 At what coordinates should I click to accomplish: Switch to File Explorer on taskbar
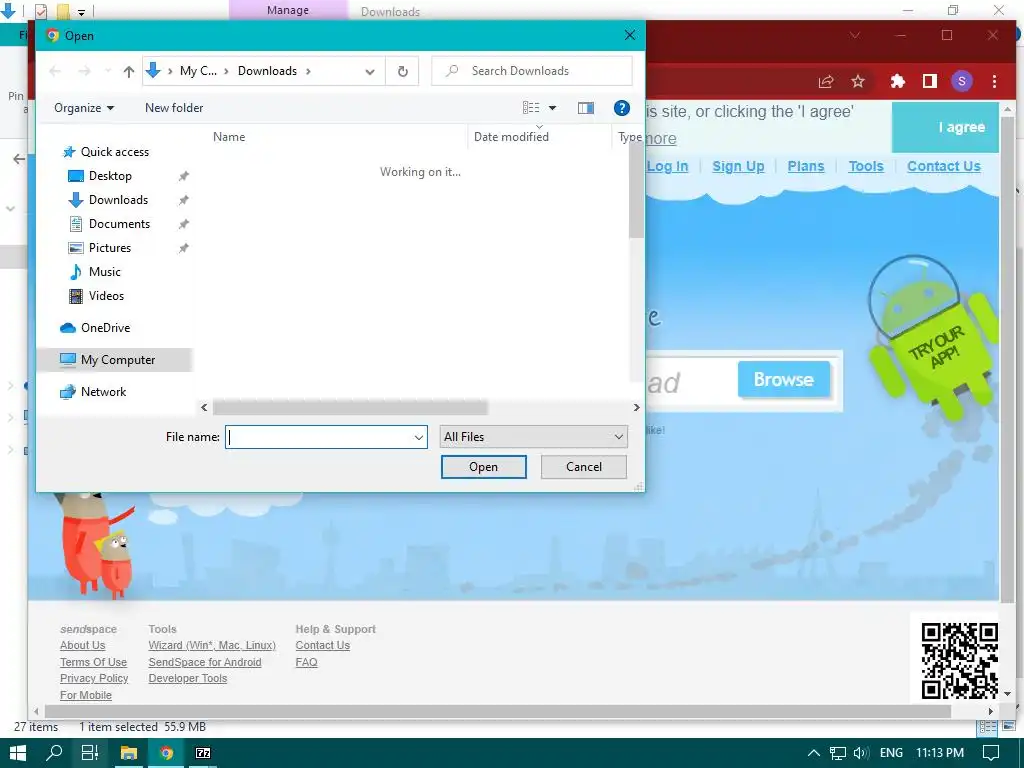(x=129, y=753)
